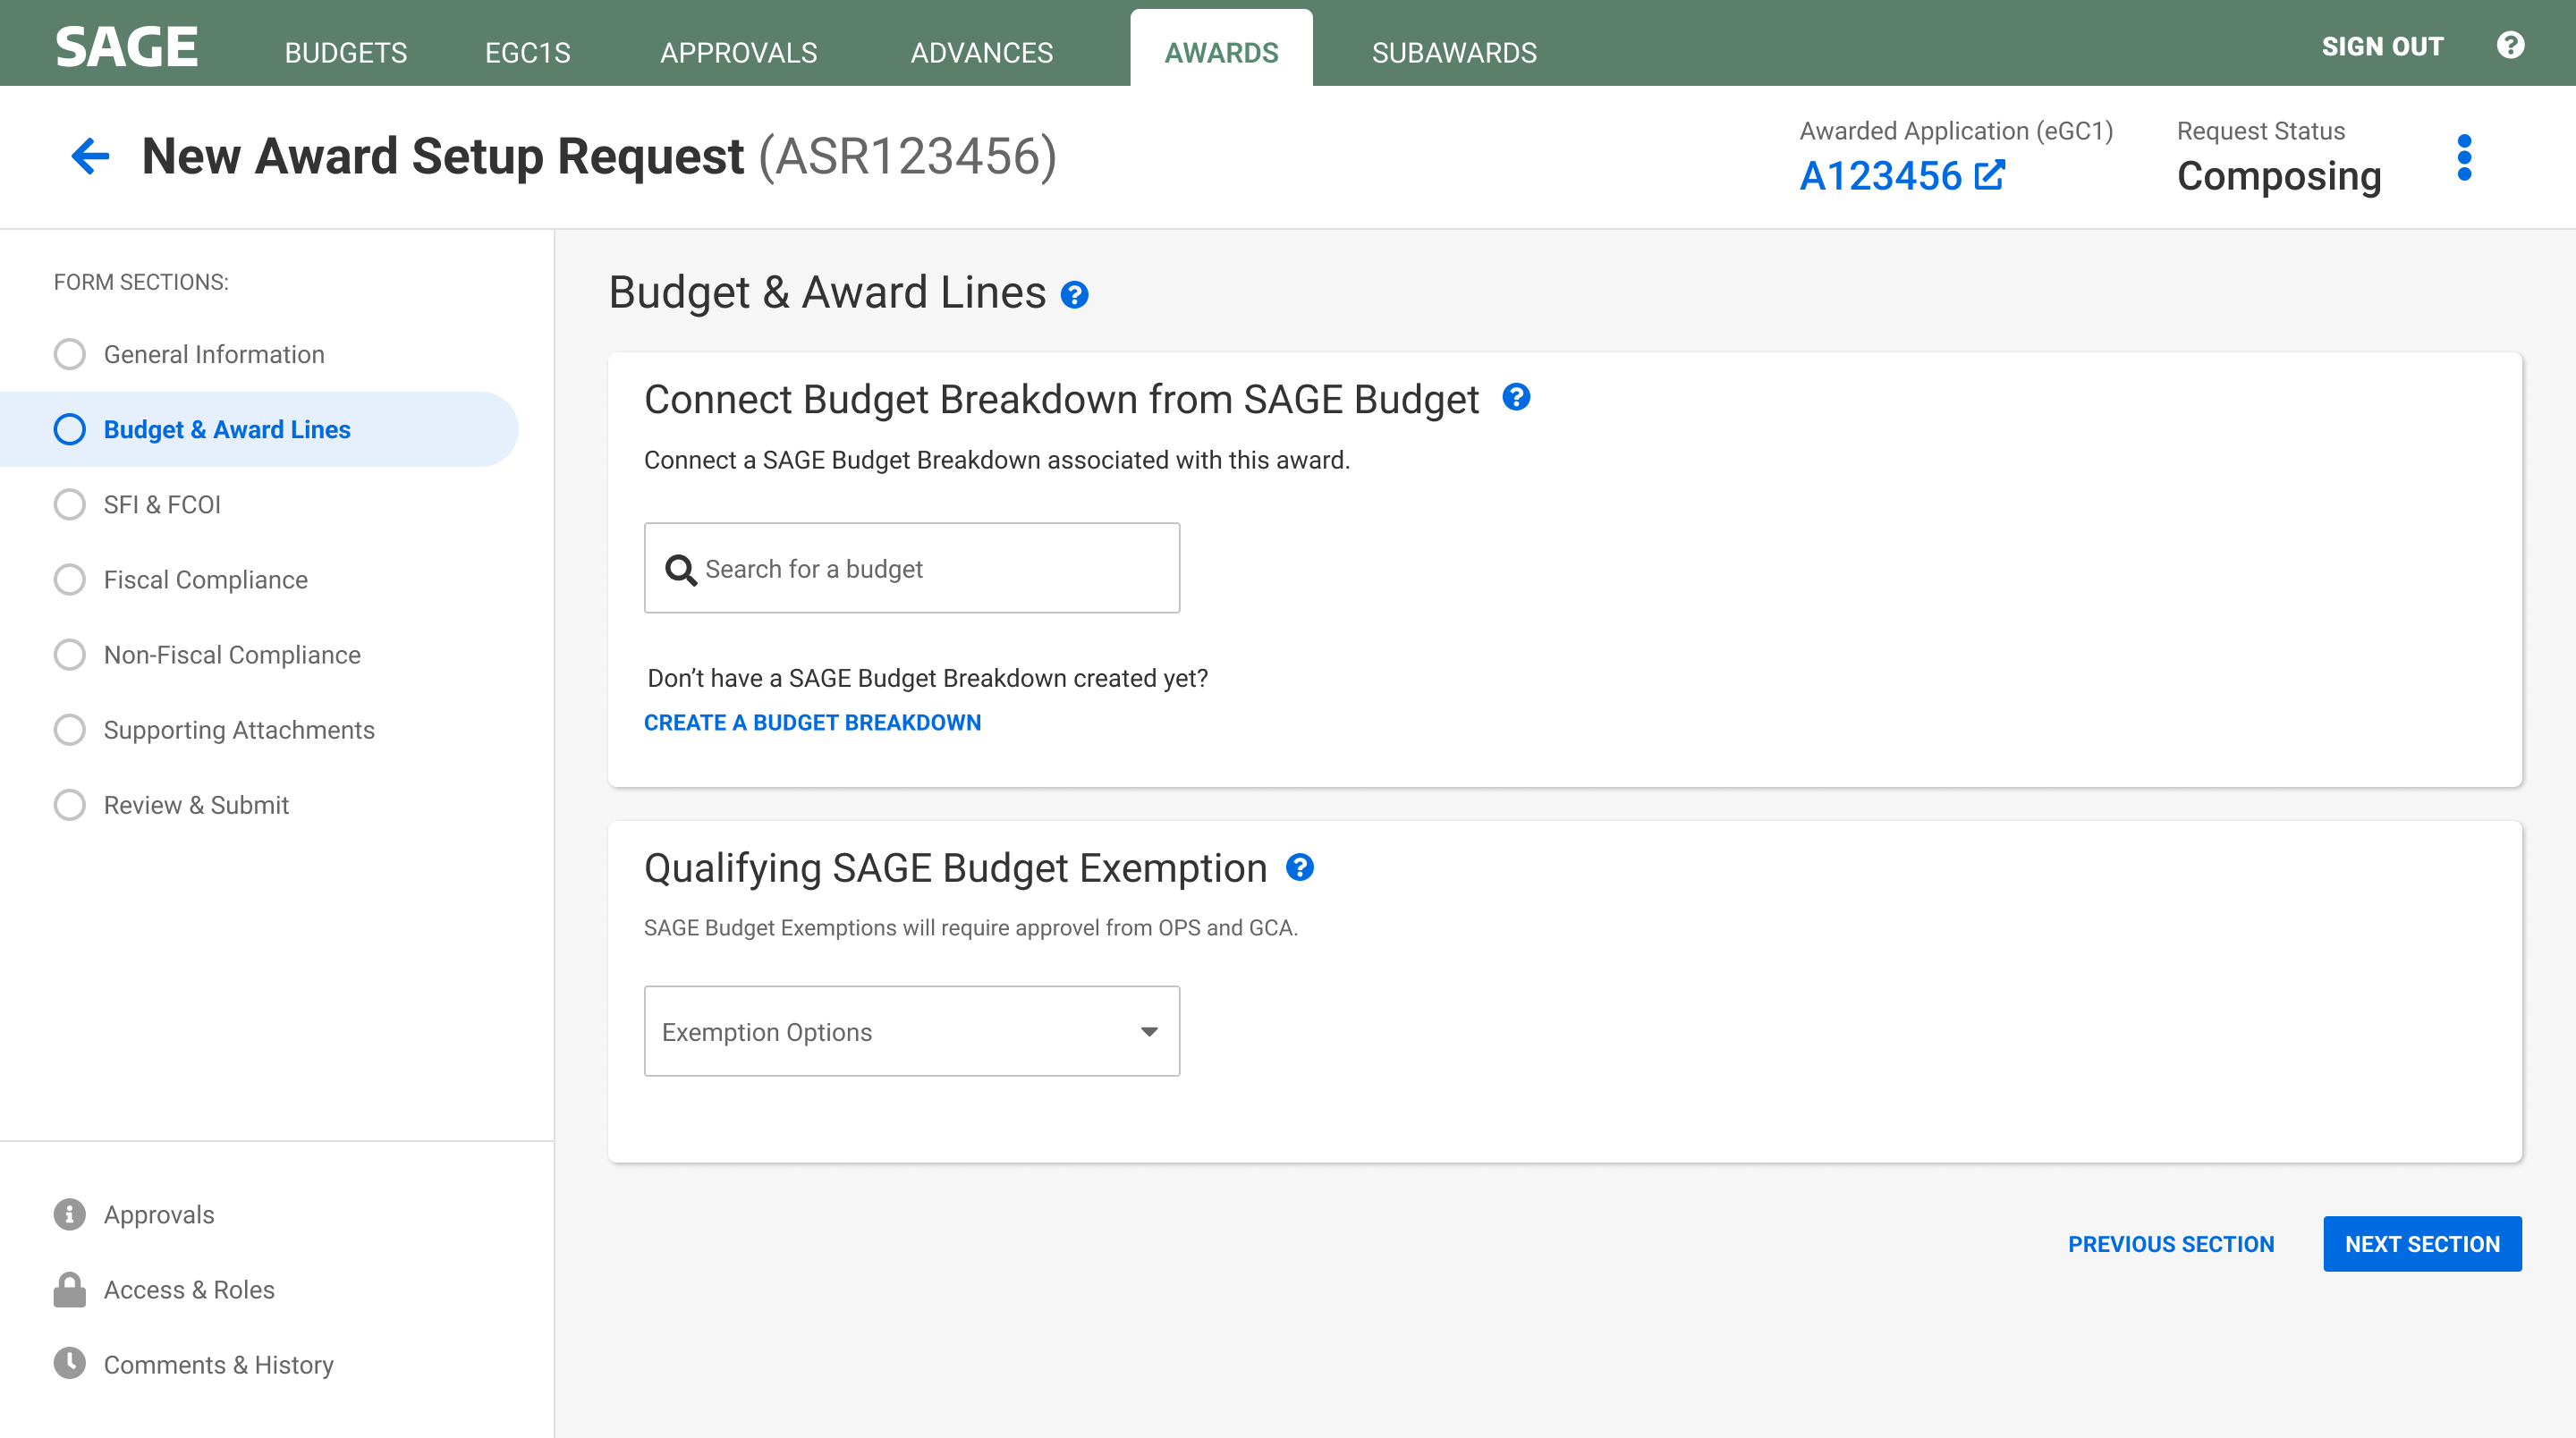Click the back arrow next to New Award Setup Request
The height and width of the screenshot is (1438, 2576).
click(x=90, y=155)
